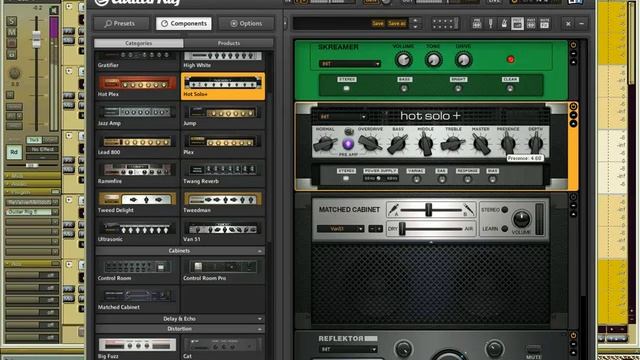Load the Tweed Delight amp
Viewport: 640px width, 360px height.
(137, 202)
